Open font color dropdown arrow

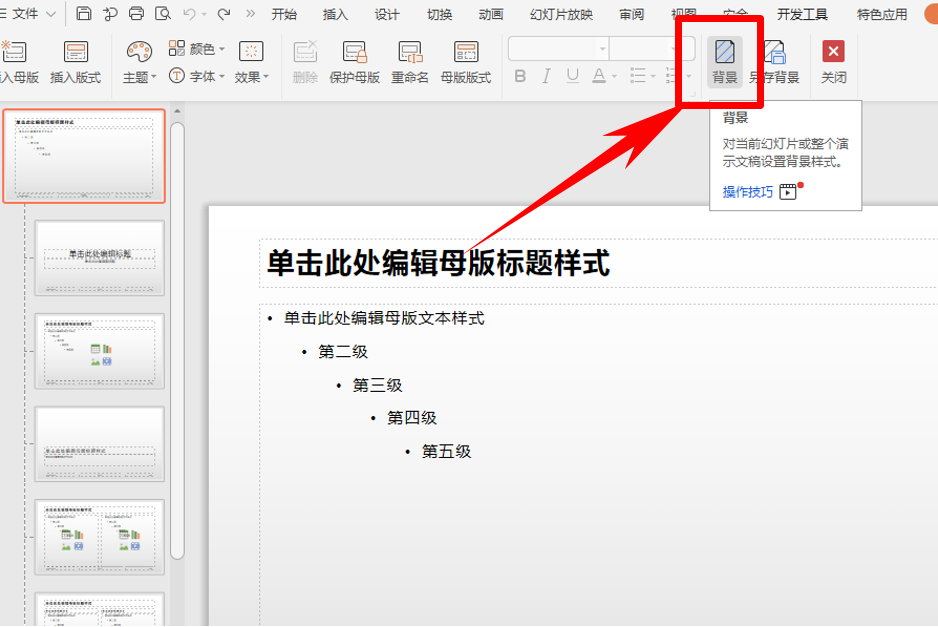point(614,77)
